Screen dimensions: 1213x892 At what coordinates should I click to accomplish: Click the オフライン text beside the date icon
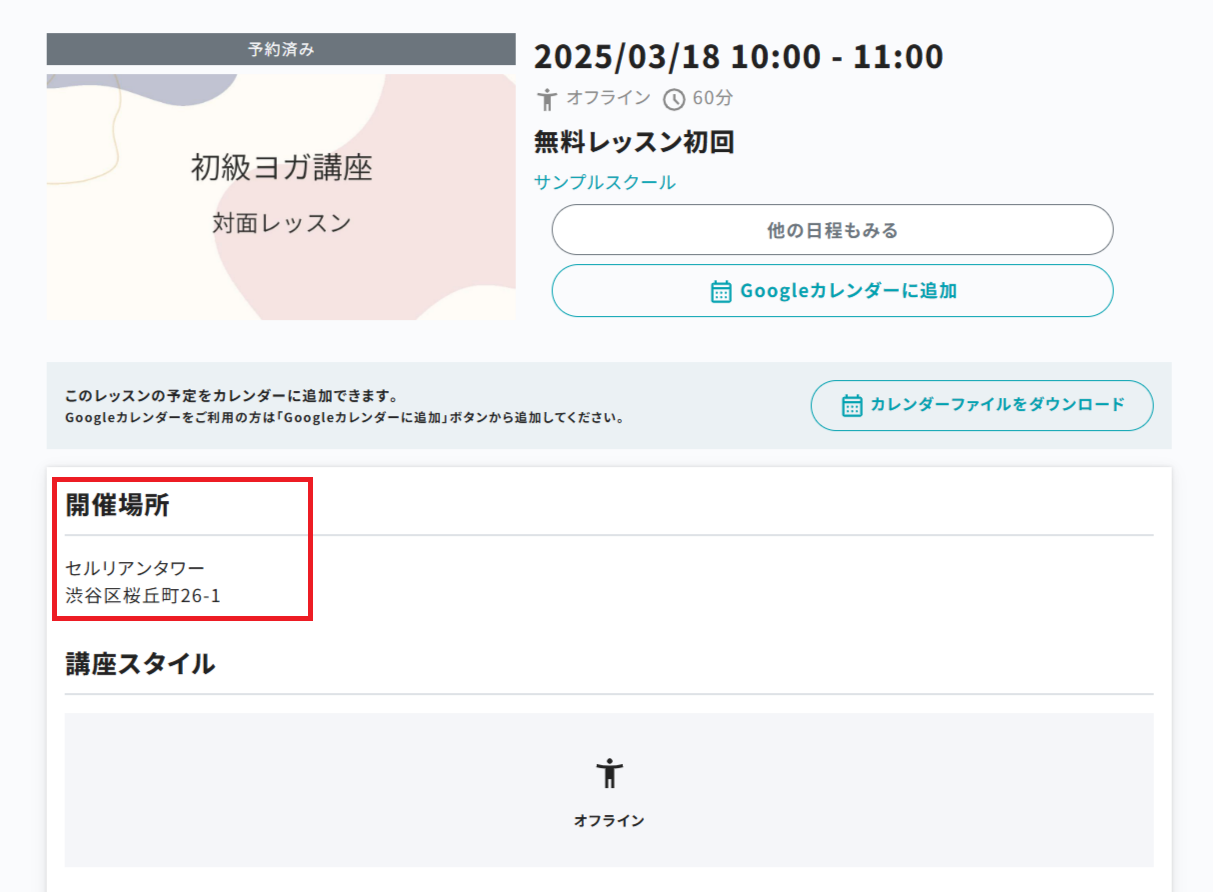(608, 99)
